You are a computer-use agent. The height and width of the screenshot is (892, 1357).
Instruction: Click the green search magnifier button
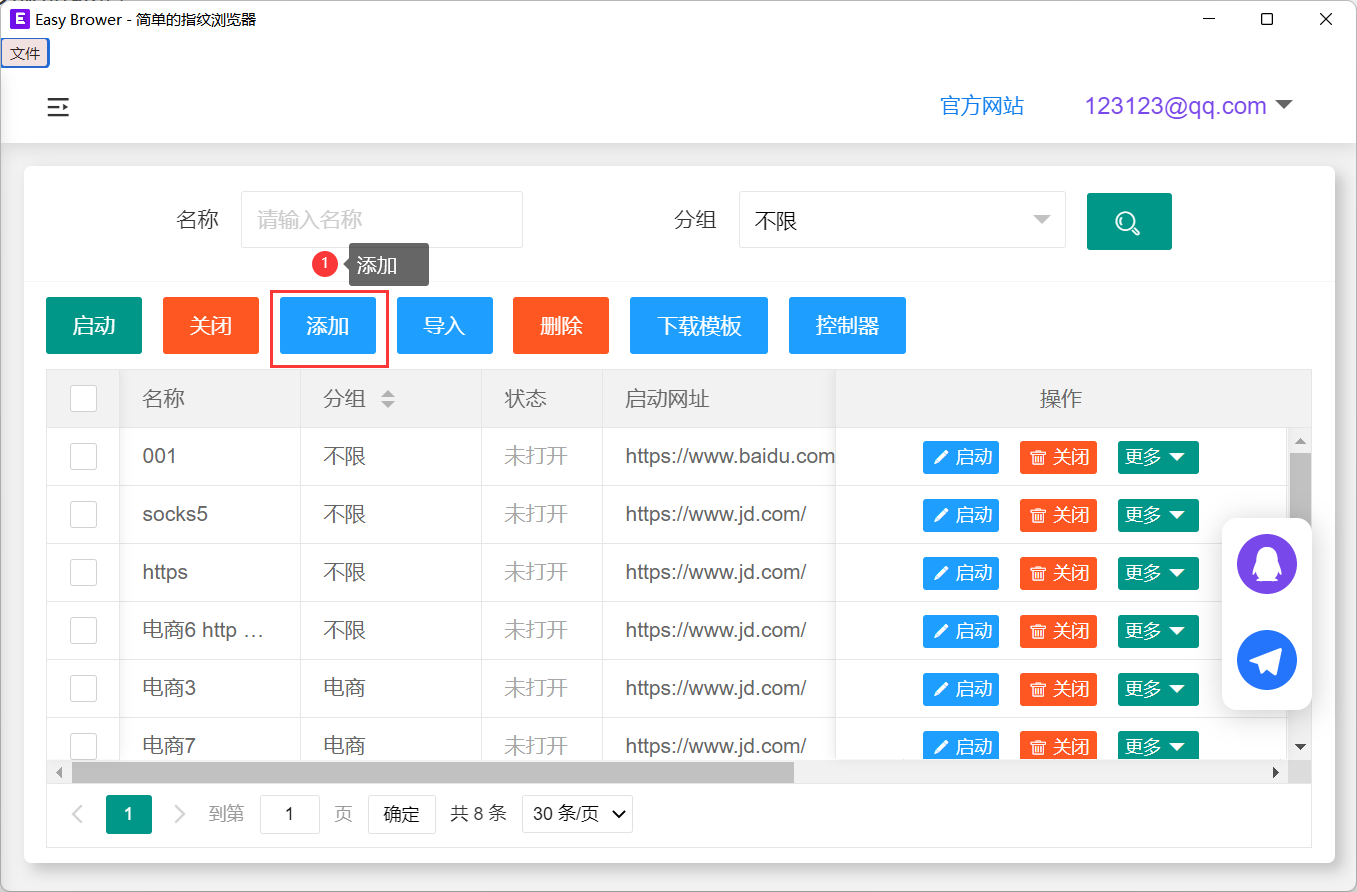coord(1129,221)
